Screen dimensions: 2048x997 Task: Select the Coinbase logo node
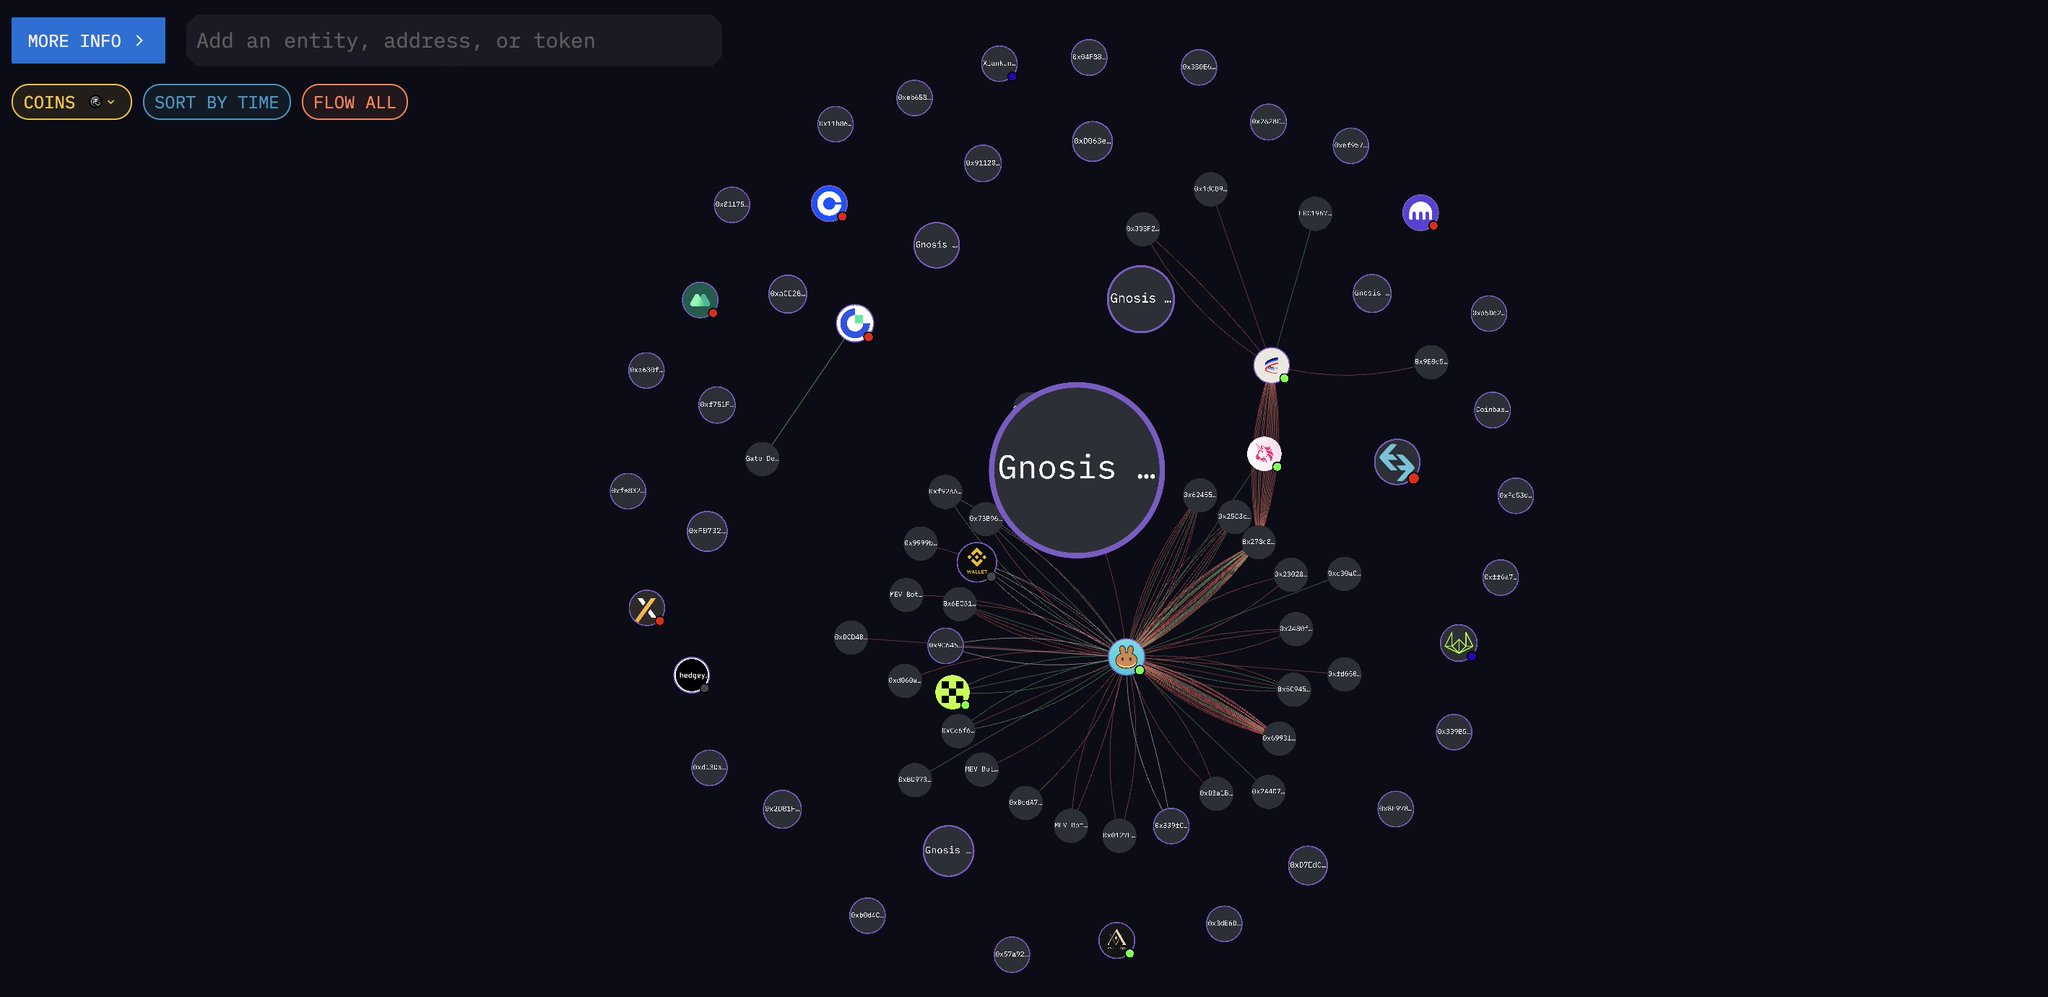coord(829,204)
